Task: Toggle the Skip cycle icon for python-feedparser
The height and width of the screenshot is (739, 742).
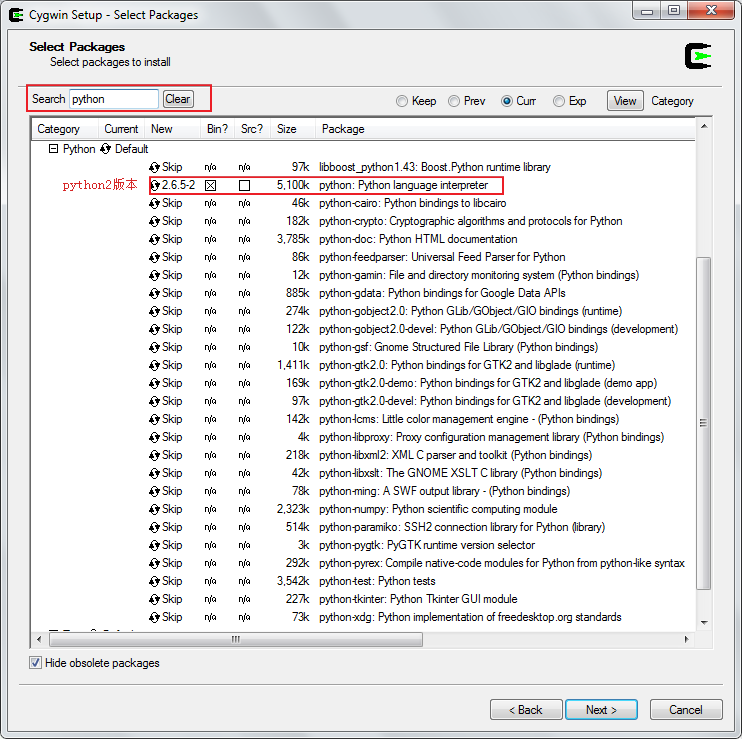Action: (154, 257)
